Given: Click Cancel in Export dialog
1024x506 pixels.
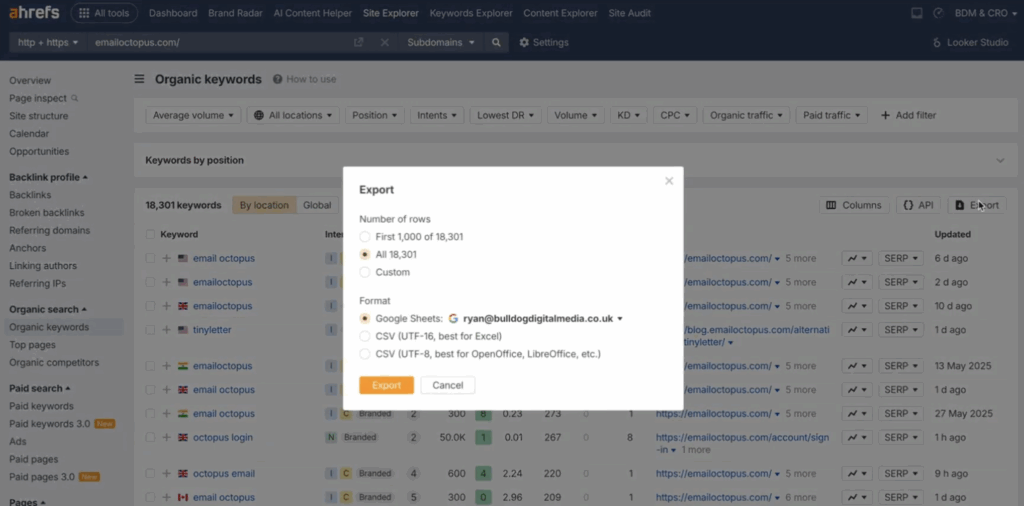Looking at the screenshot, I should pos(448,385).
